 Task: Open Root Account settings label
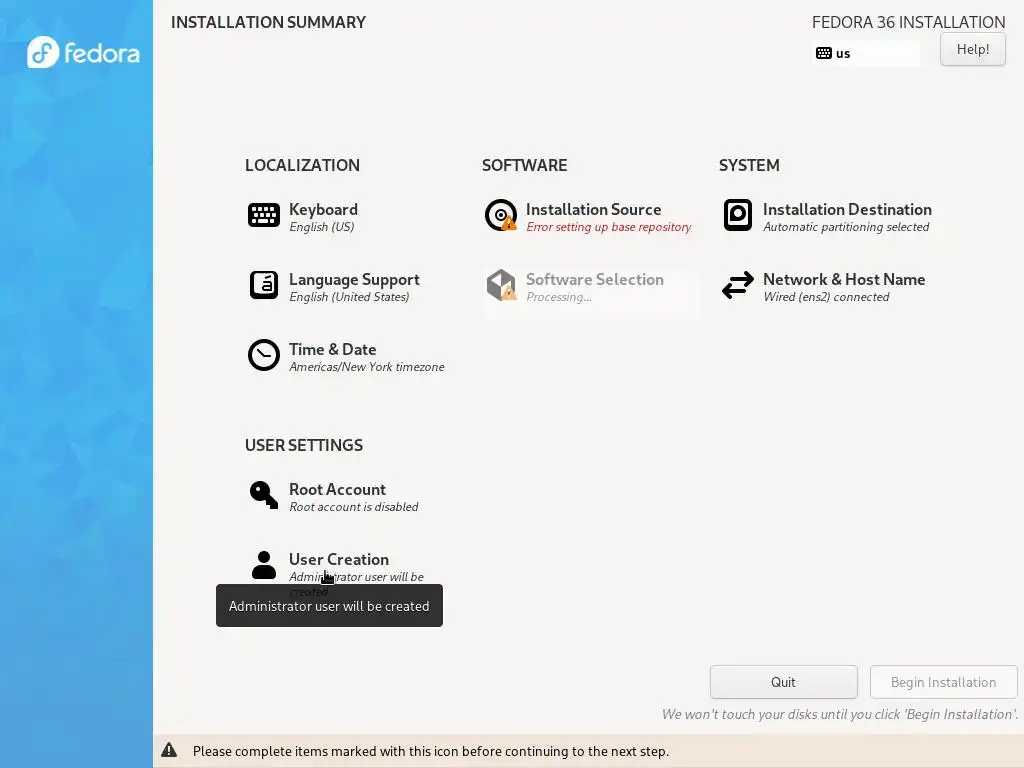click(x=337, y=489)
